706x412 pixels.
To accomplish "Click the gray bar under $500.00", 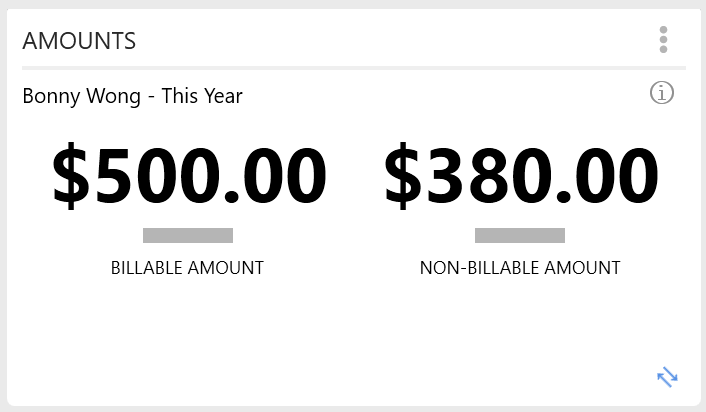I will (188, 235).
